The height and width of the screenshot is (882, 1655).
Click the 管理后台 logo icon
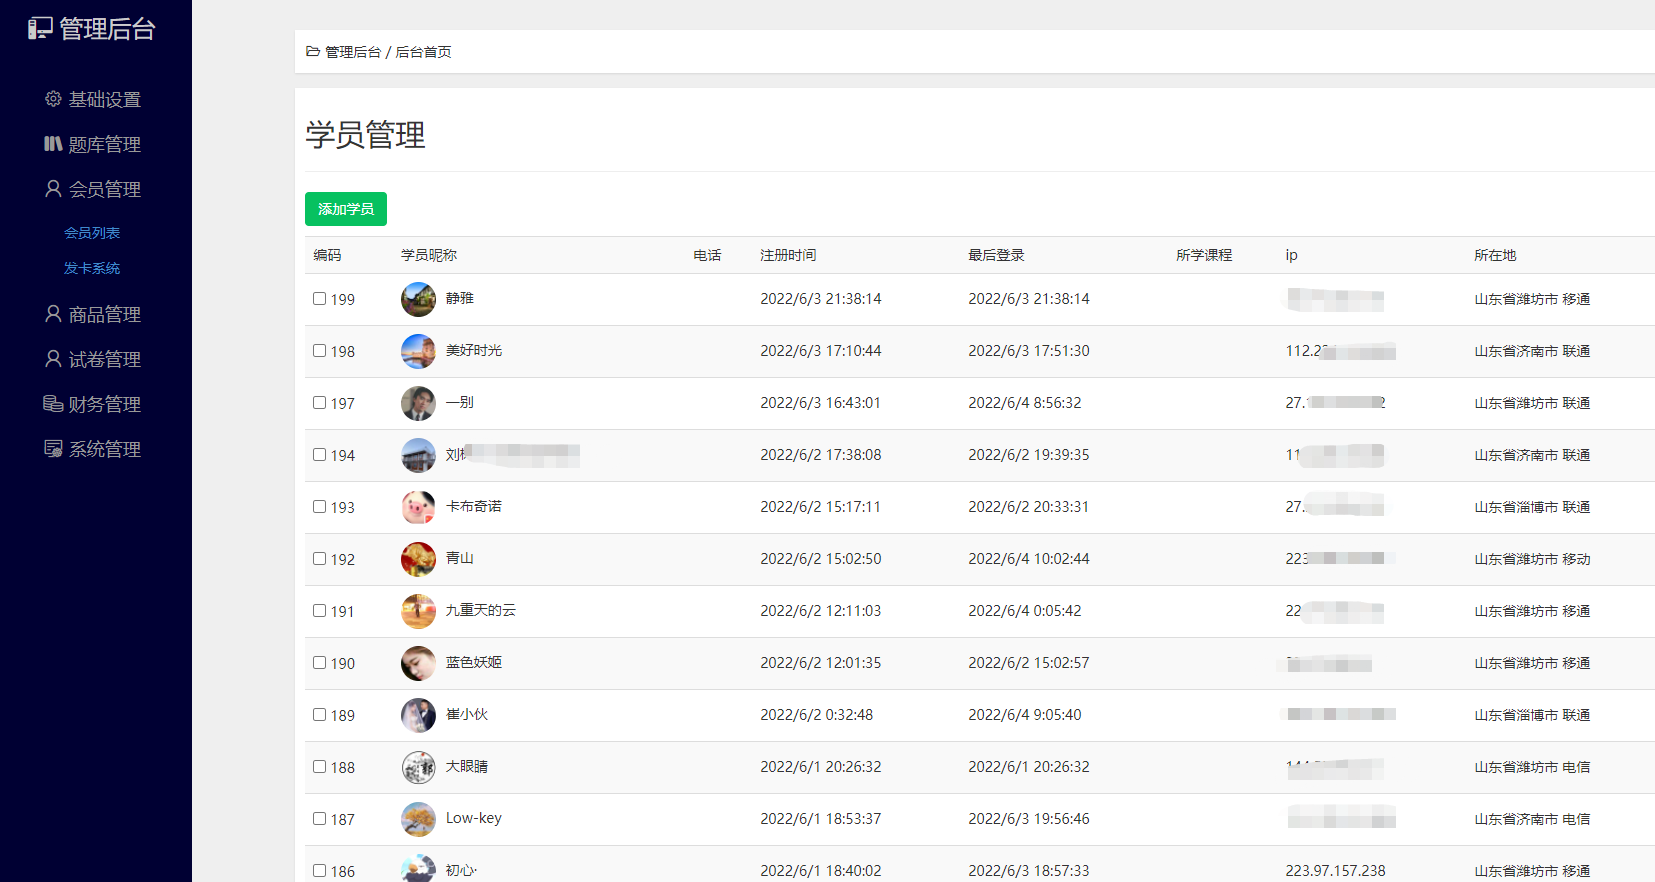[40, 29]
